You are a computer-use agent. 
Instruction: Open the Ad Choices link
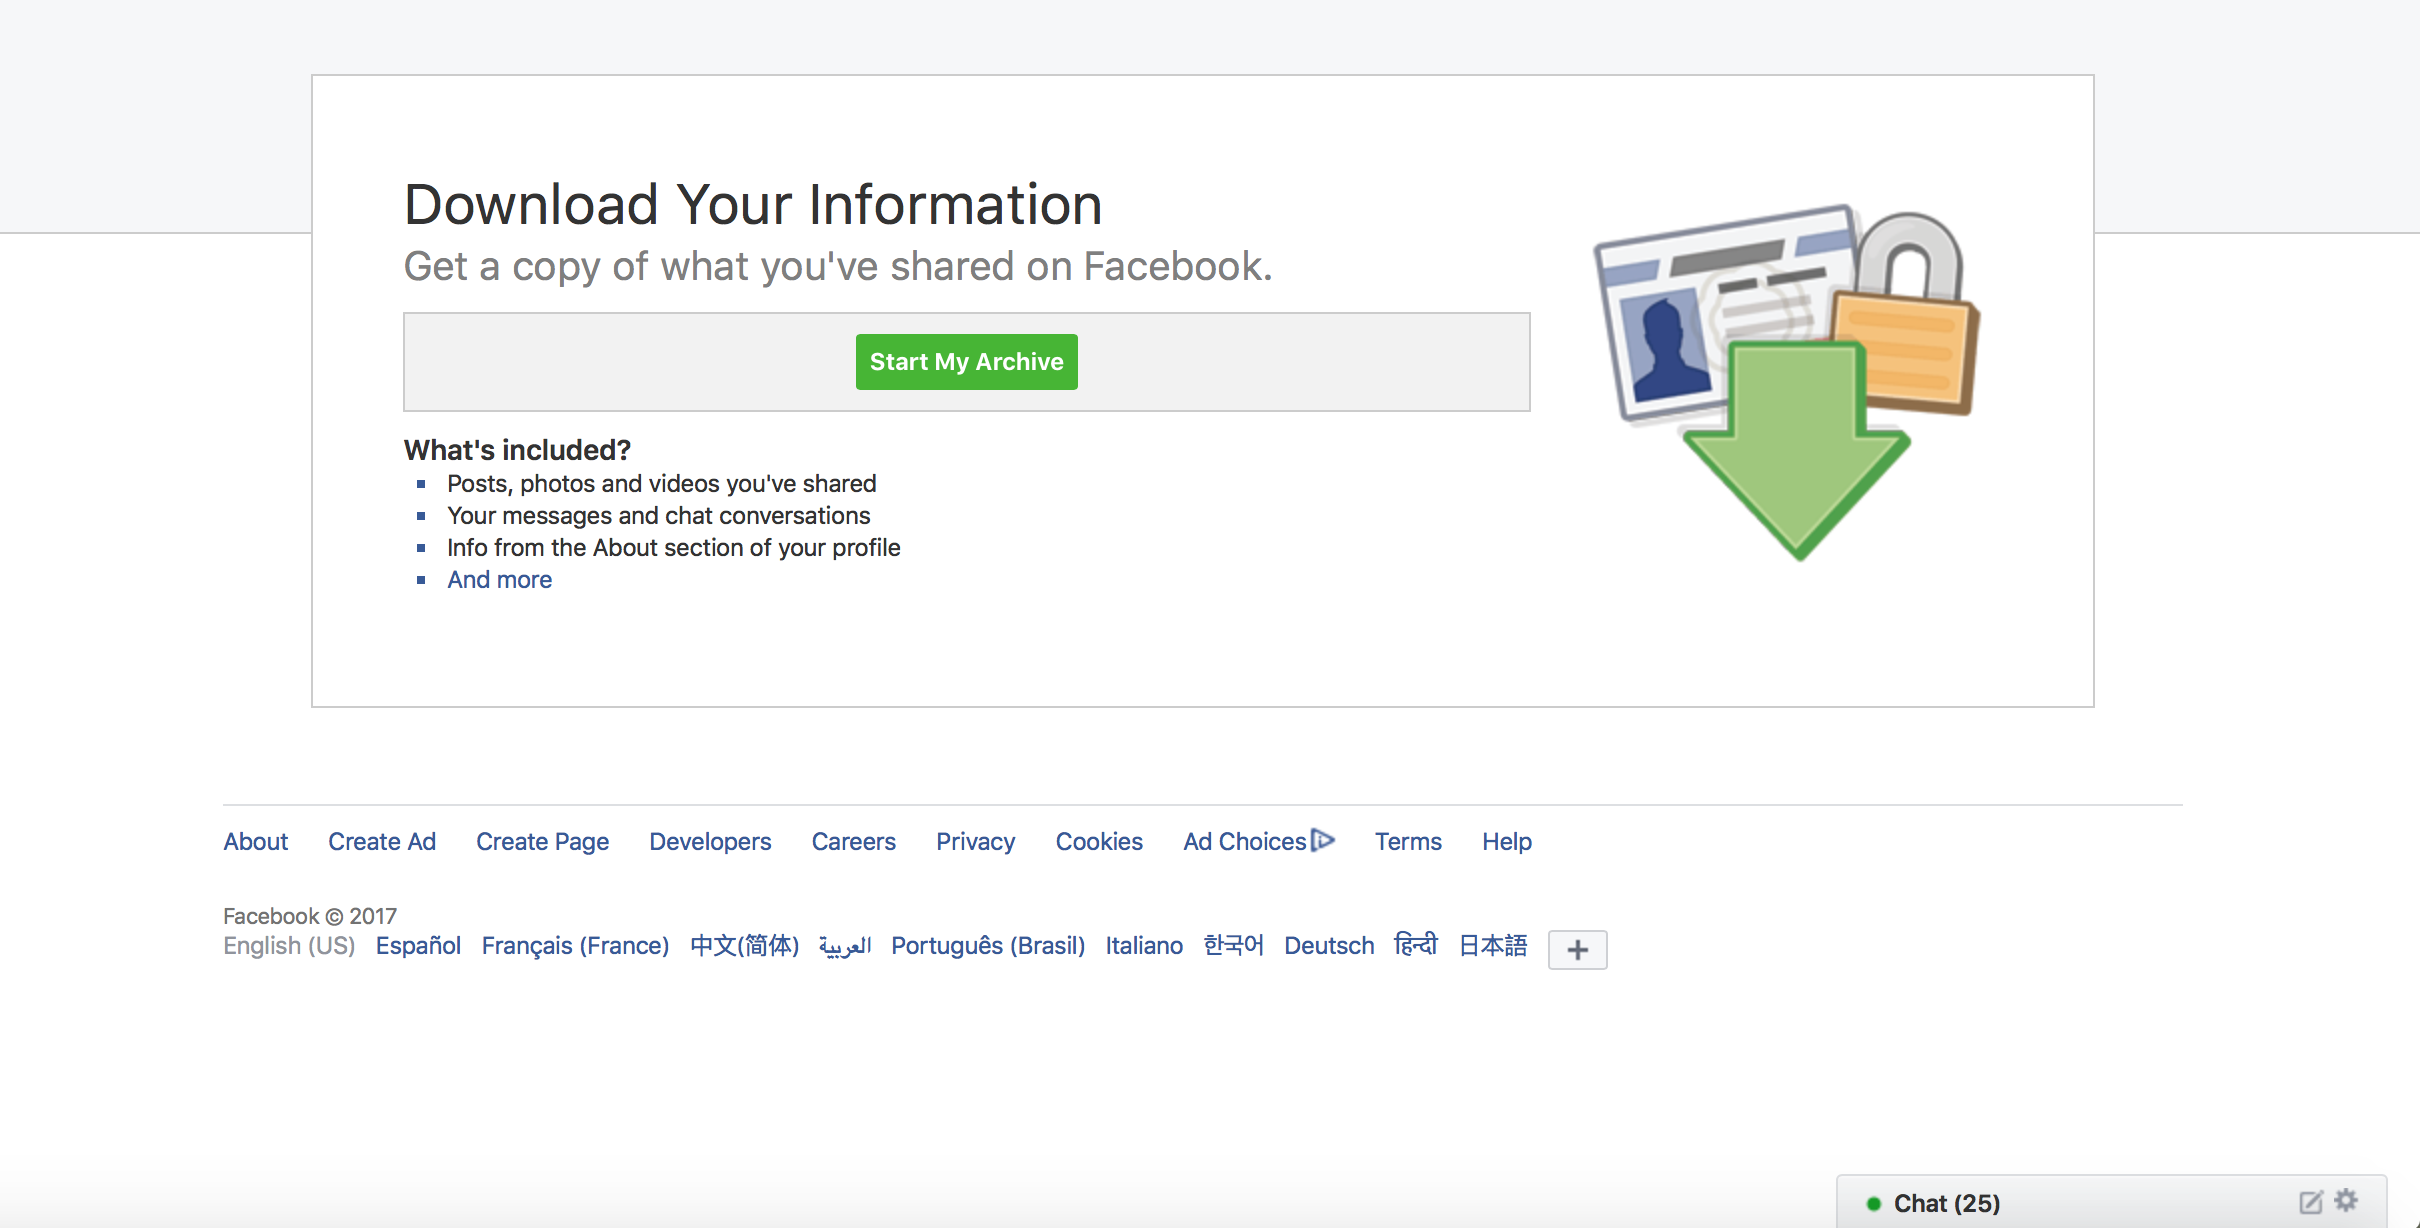pos(1245,842)
